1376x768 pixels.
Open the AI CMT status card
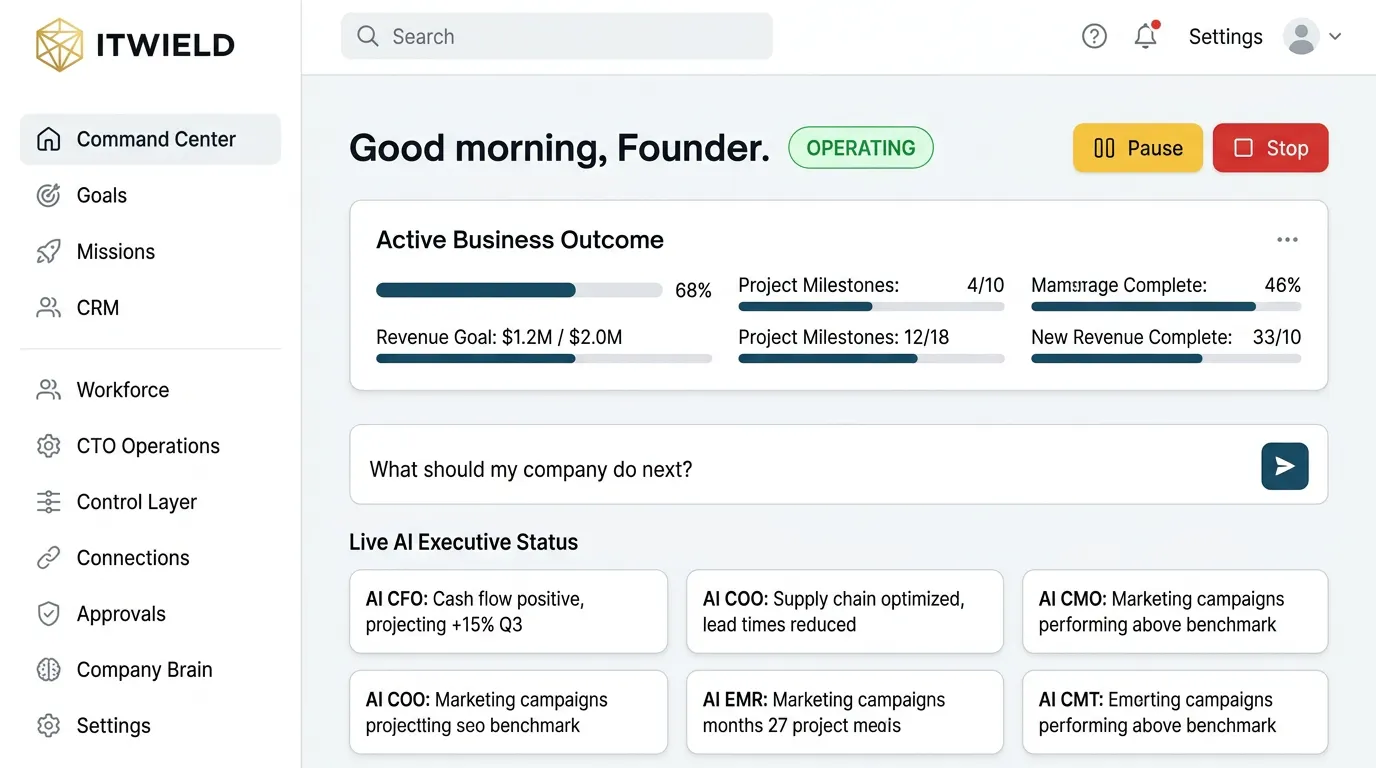[x=1175, y=712]
